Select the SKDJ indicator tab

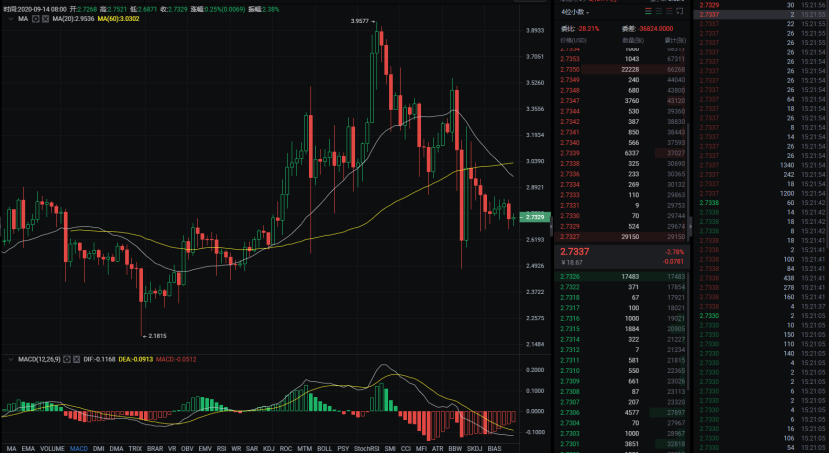coord(475,449)
